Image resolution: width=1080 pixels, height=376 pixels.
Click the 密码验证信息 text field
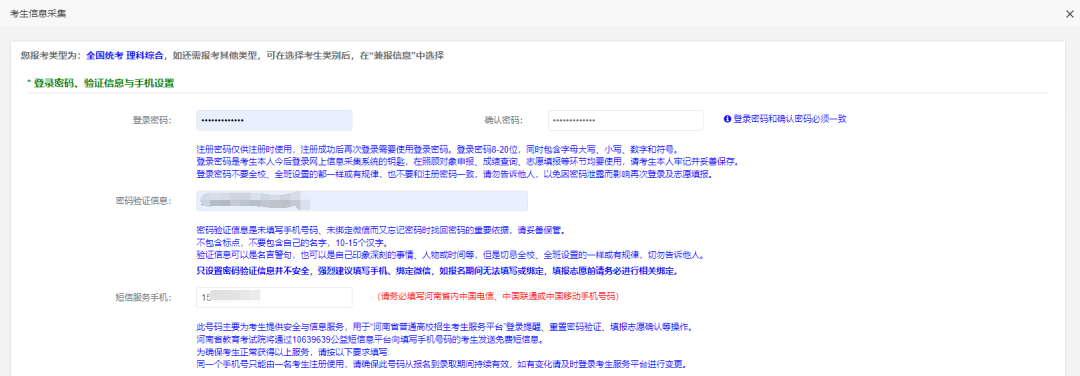coord(362,201)
